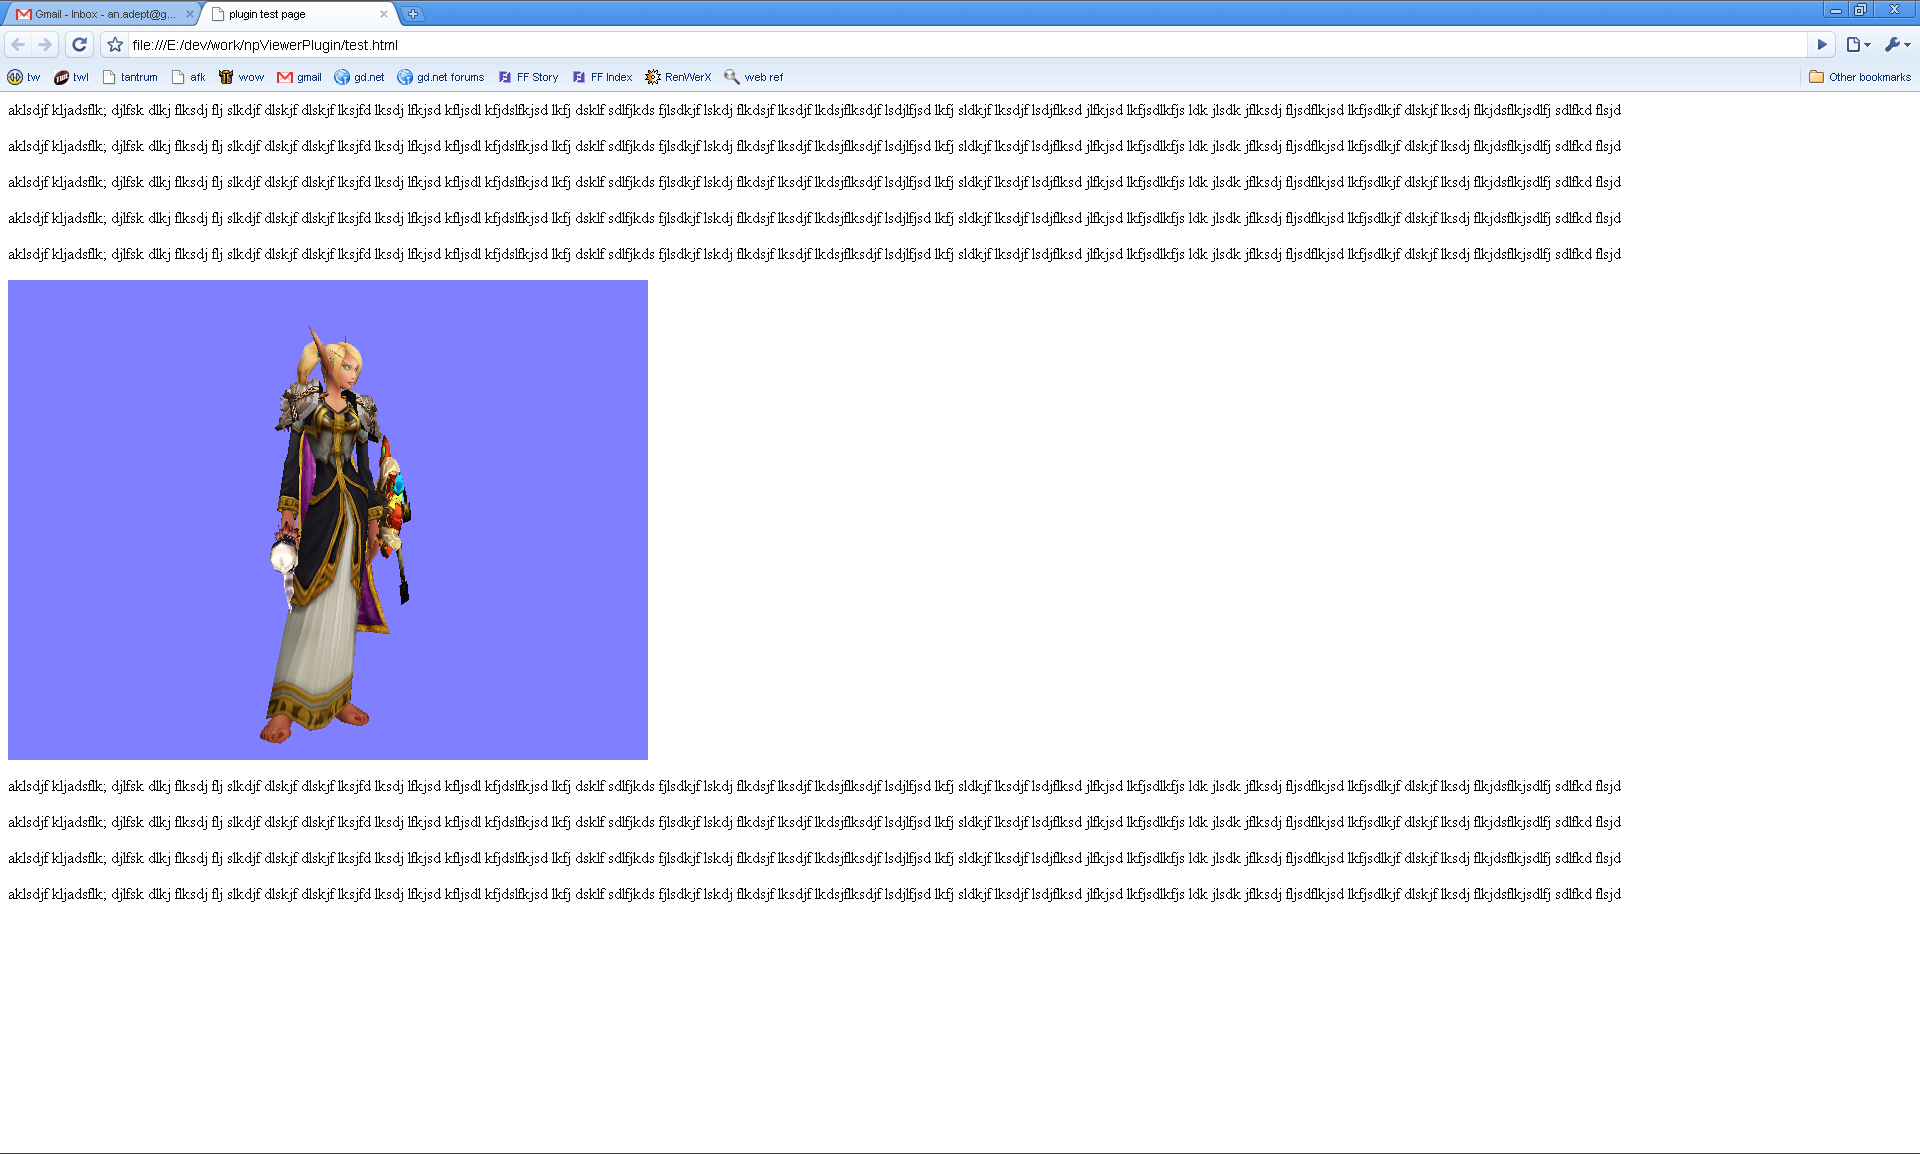Click the reload page icon
The image size is (1920, 1154).
(x=80, y=44)
